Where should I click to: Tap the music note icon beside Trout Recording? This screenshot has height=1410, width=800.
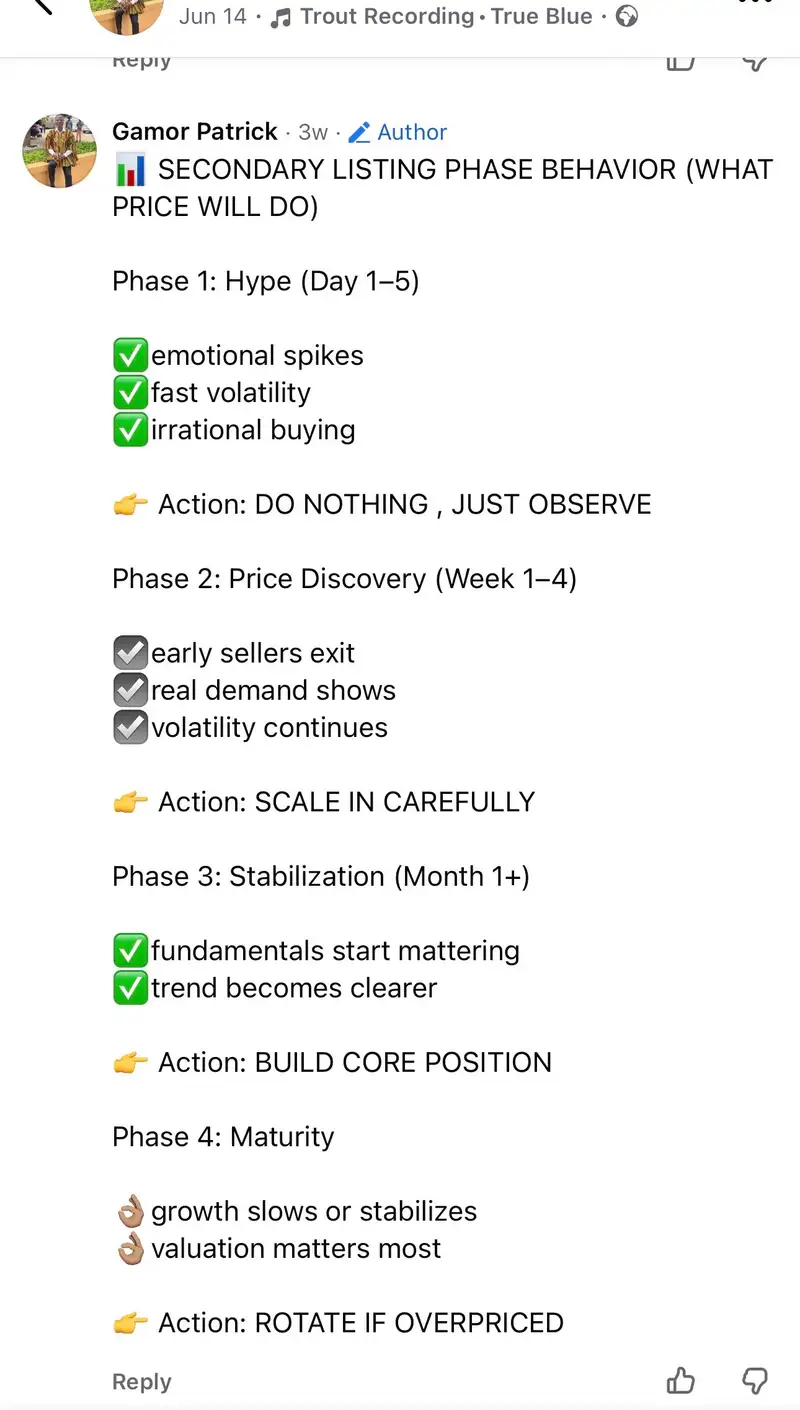point(281,17)
